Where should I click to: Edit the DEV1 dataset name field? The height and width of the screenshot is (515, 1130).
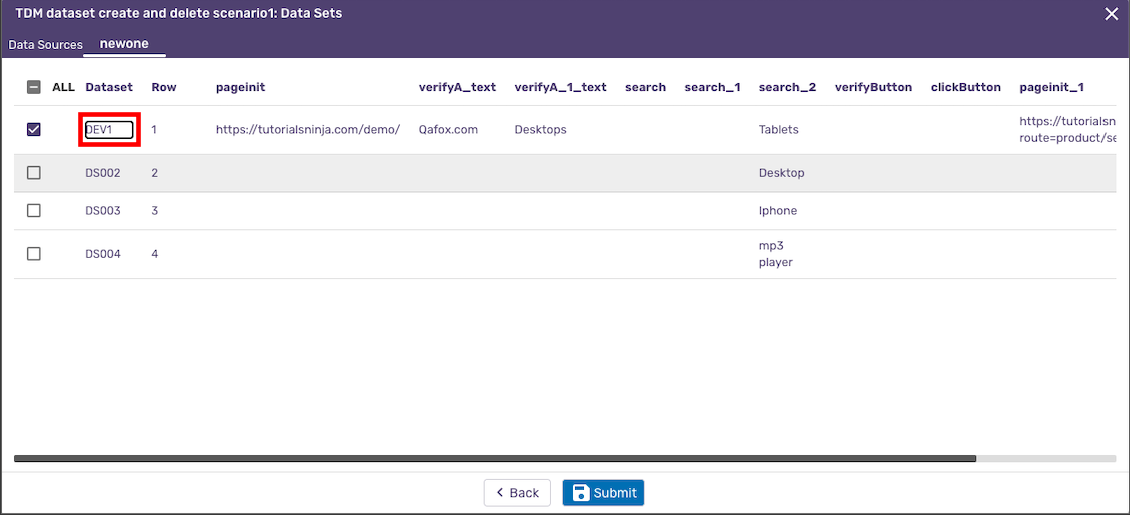pyautogui.click(x=109, y=130)
